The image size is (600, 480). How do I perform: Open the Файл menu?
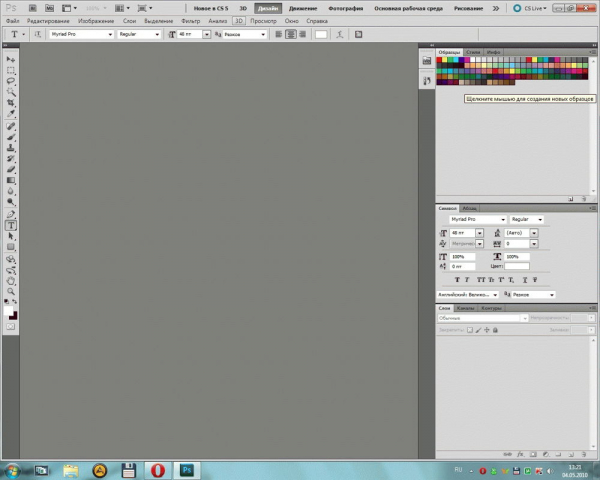click(13, 21)
